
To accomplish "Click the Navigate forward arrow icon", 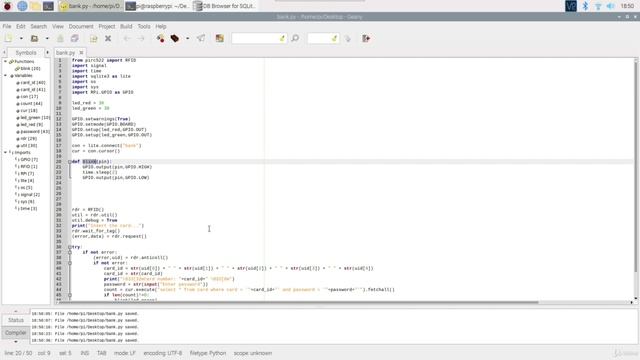I will [141, 38].
